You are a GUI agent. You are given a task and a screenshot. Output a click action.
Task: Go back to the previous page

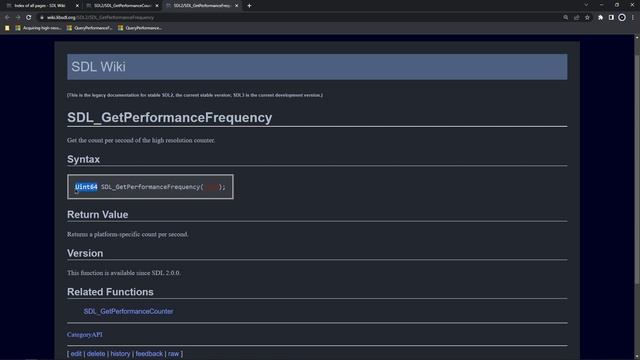pyautogui.click(x=7, y=18)
